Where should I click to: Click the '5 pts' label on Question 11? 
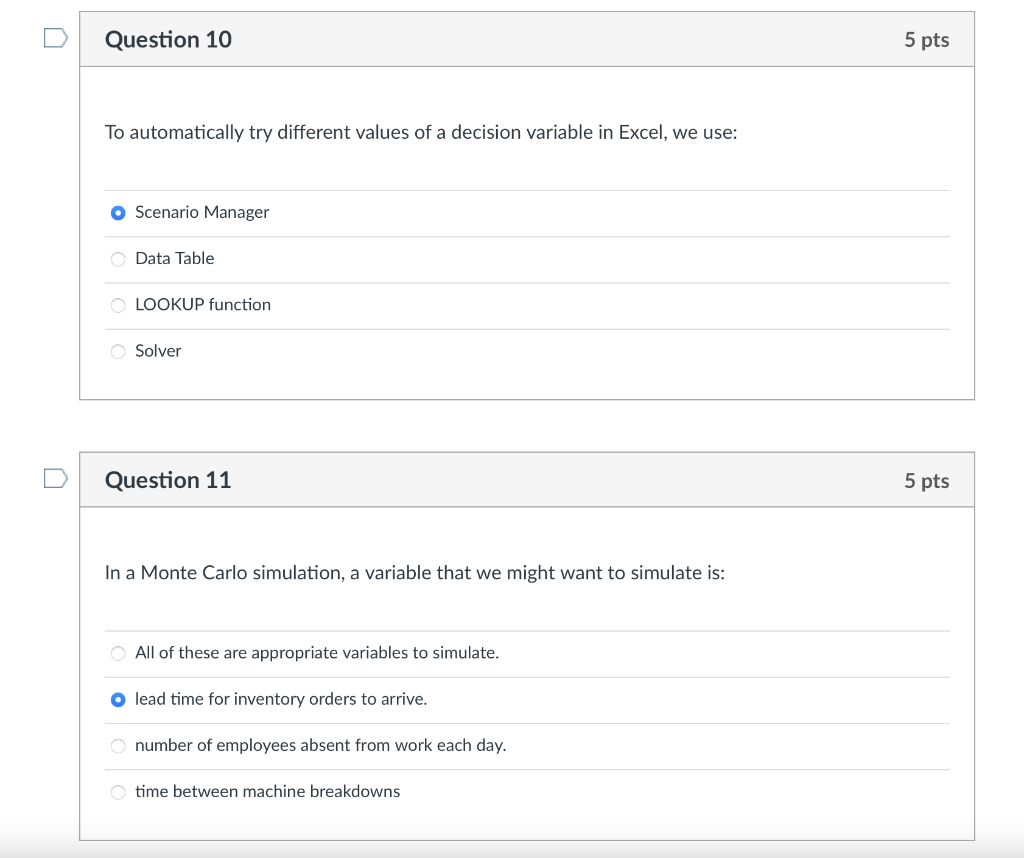tap(925, 479)
